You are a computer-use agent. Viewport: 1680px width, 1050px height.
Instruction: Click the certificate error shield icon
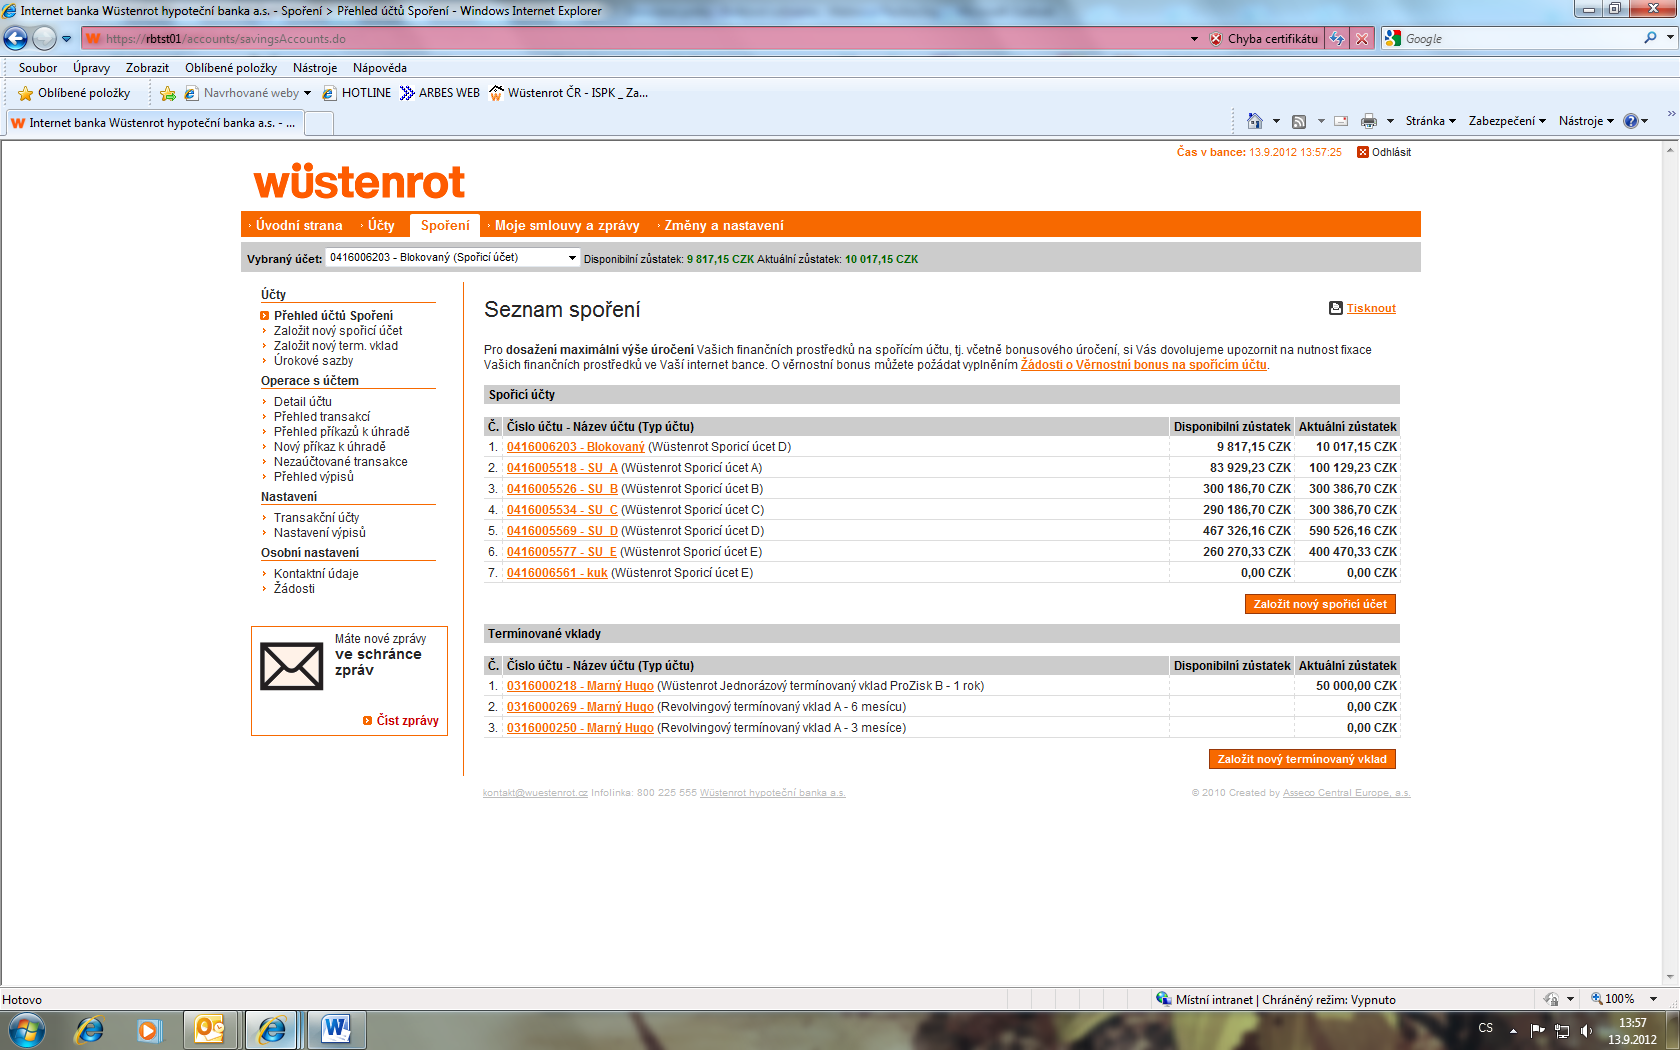(x=1216, y=39)
